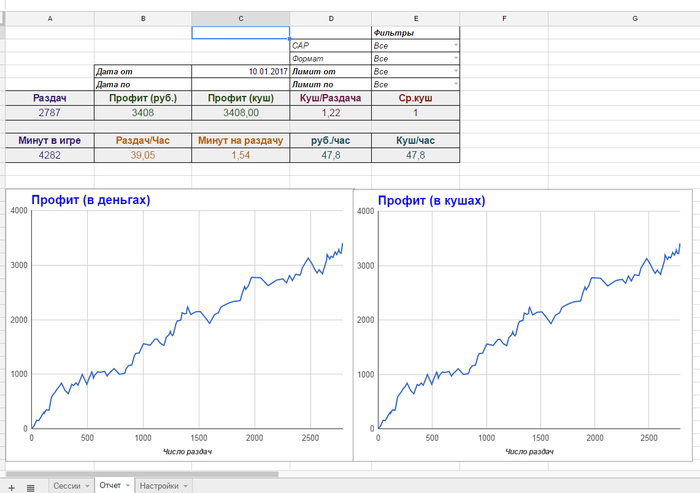The image size is (700, 493).
Task: Click the Фильтры header cell
Action: (416, 33)
